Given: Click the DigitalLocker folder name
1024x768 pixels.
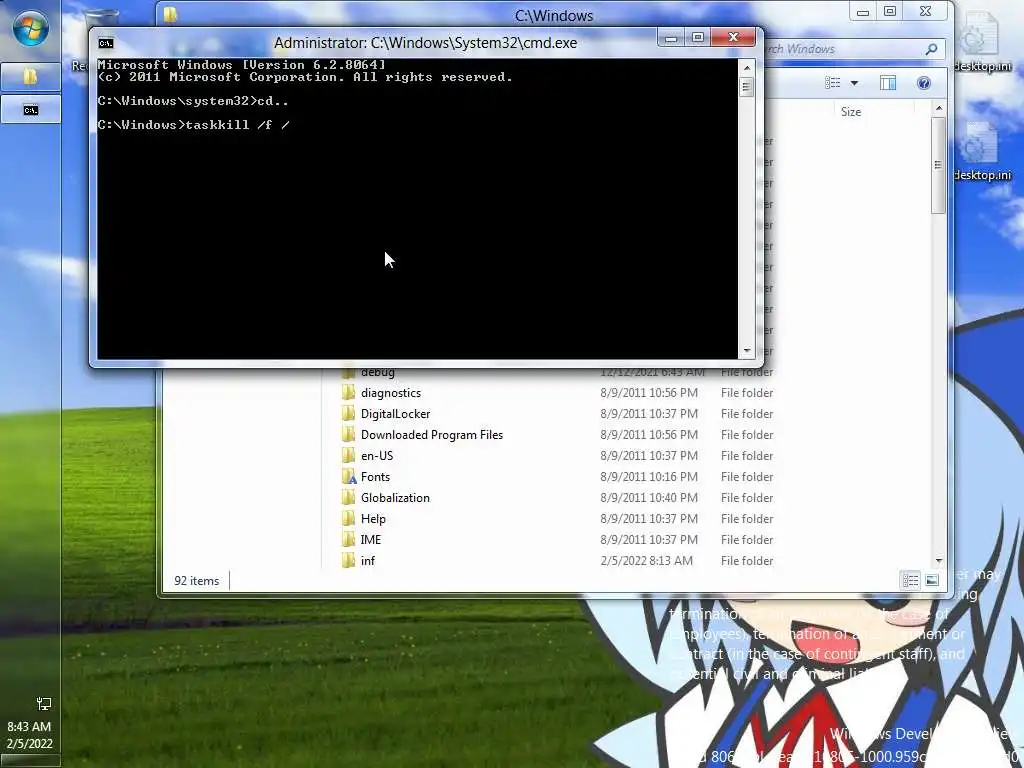Looking at the screenshot, I should [395, 414].
